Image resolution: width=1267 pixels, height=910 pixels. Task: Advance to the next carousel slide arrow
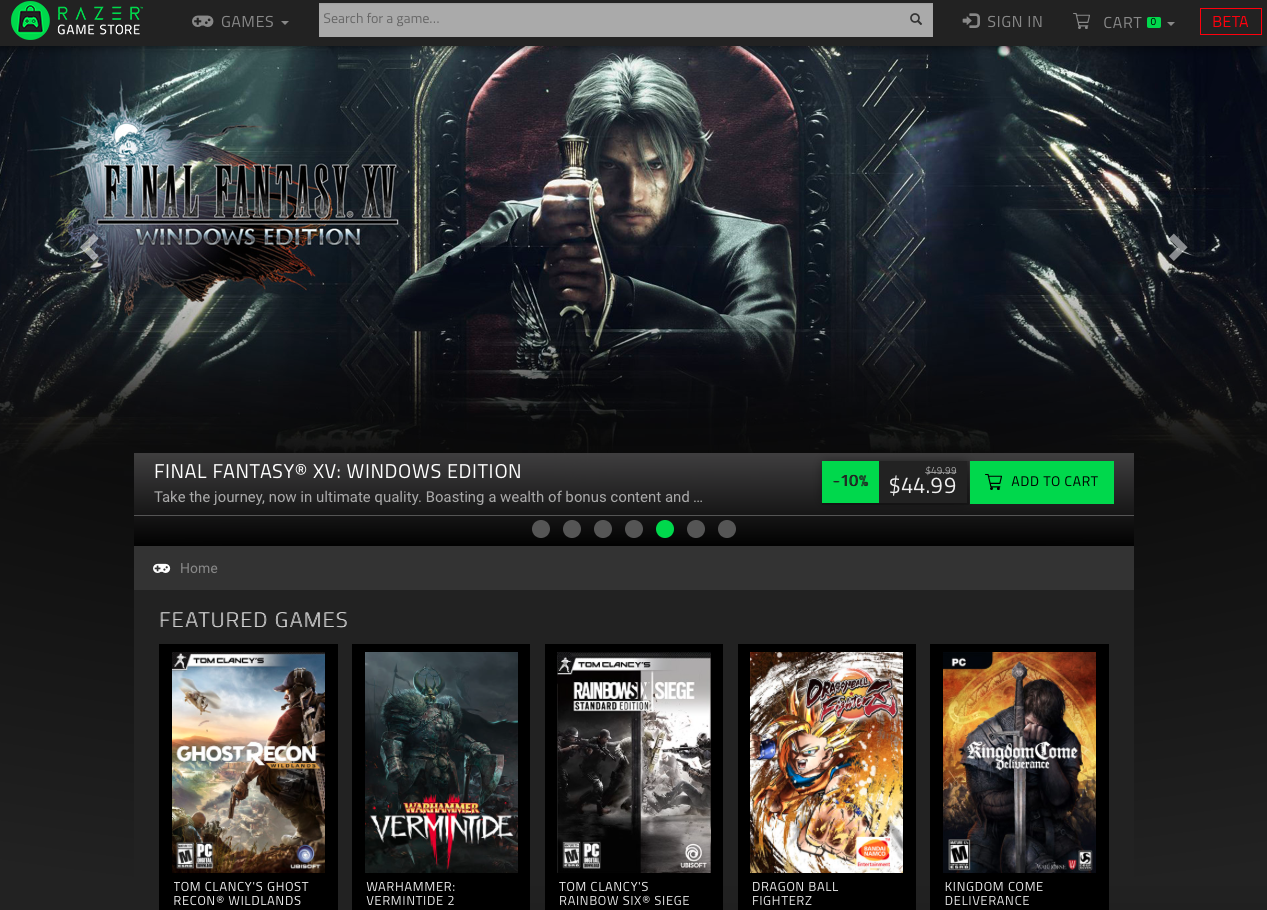pyautogui.click(x=1177, y=248)
